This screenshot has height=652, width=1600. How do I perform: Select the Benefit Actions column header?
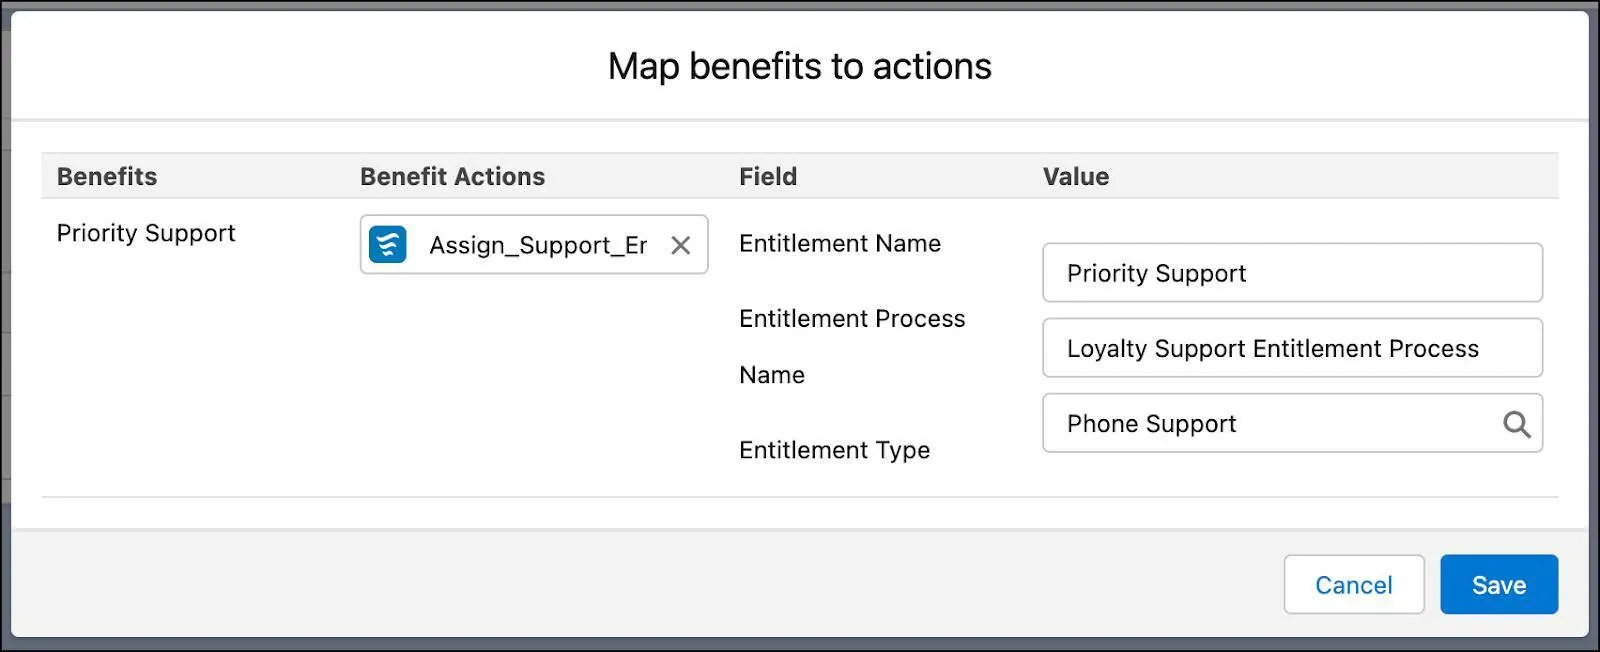pyautogui.click(x=452, y=177)
